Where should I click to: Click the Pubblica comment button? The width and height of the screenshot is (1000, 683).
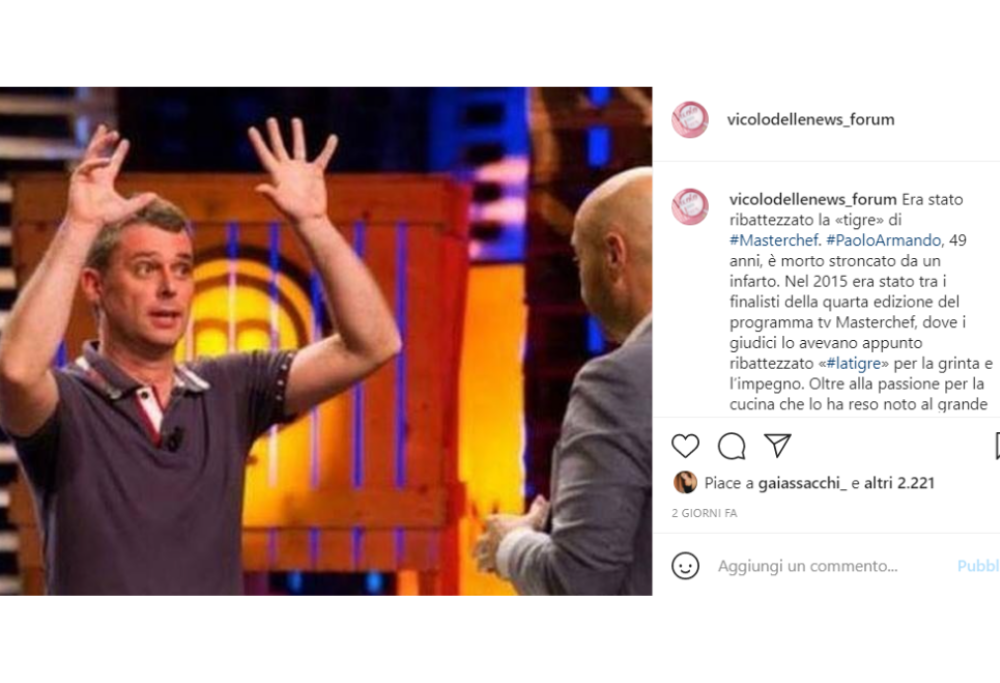pyautogui.click(x=978, y=566)
